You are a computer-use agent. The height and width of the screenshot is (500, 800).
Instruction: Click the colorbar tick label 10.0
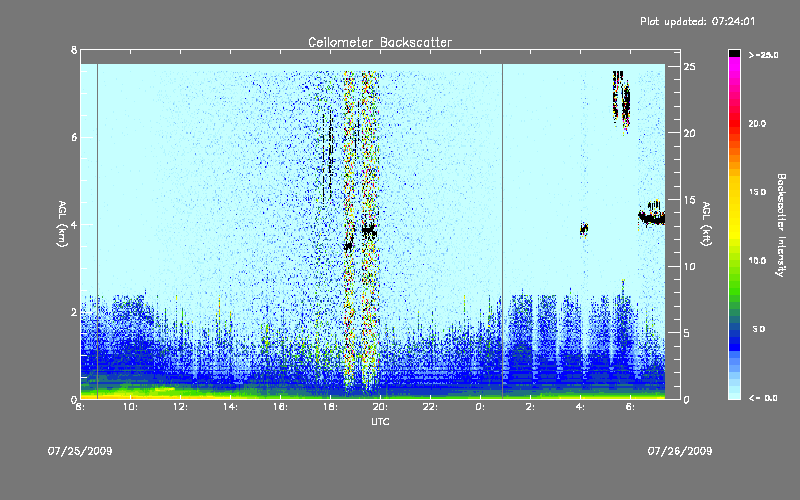757,261
